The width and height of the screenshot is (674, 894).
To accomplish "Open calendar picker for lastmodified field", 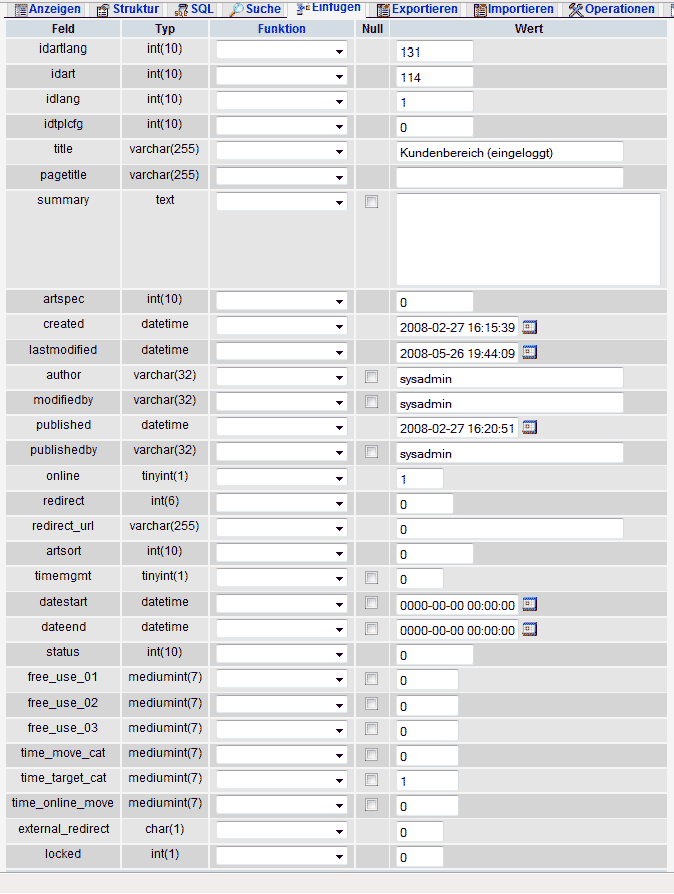I will click(x=530, y=352).
